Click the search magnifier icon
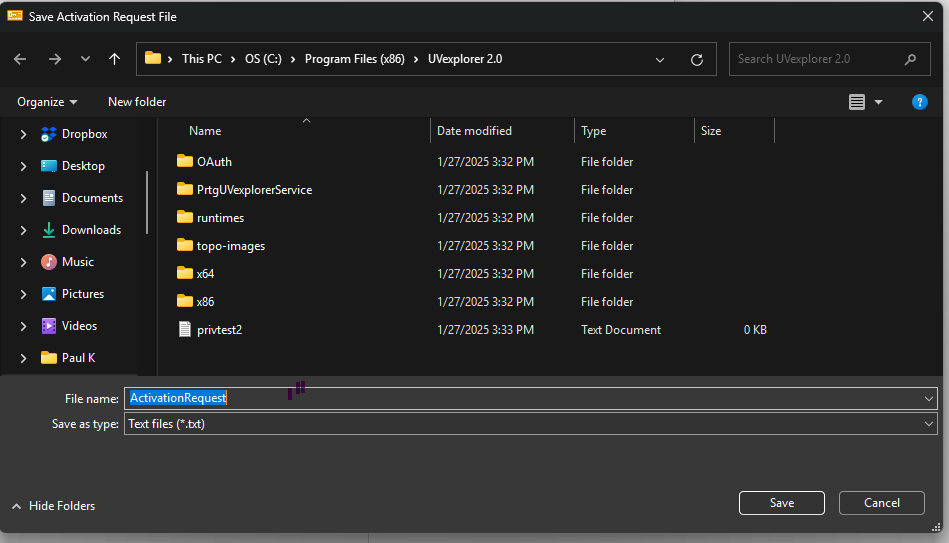The width and height of the screenshot is (949, 543). click(x=910, y=59)
